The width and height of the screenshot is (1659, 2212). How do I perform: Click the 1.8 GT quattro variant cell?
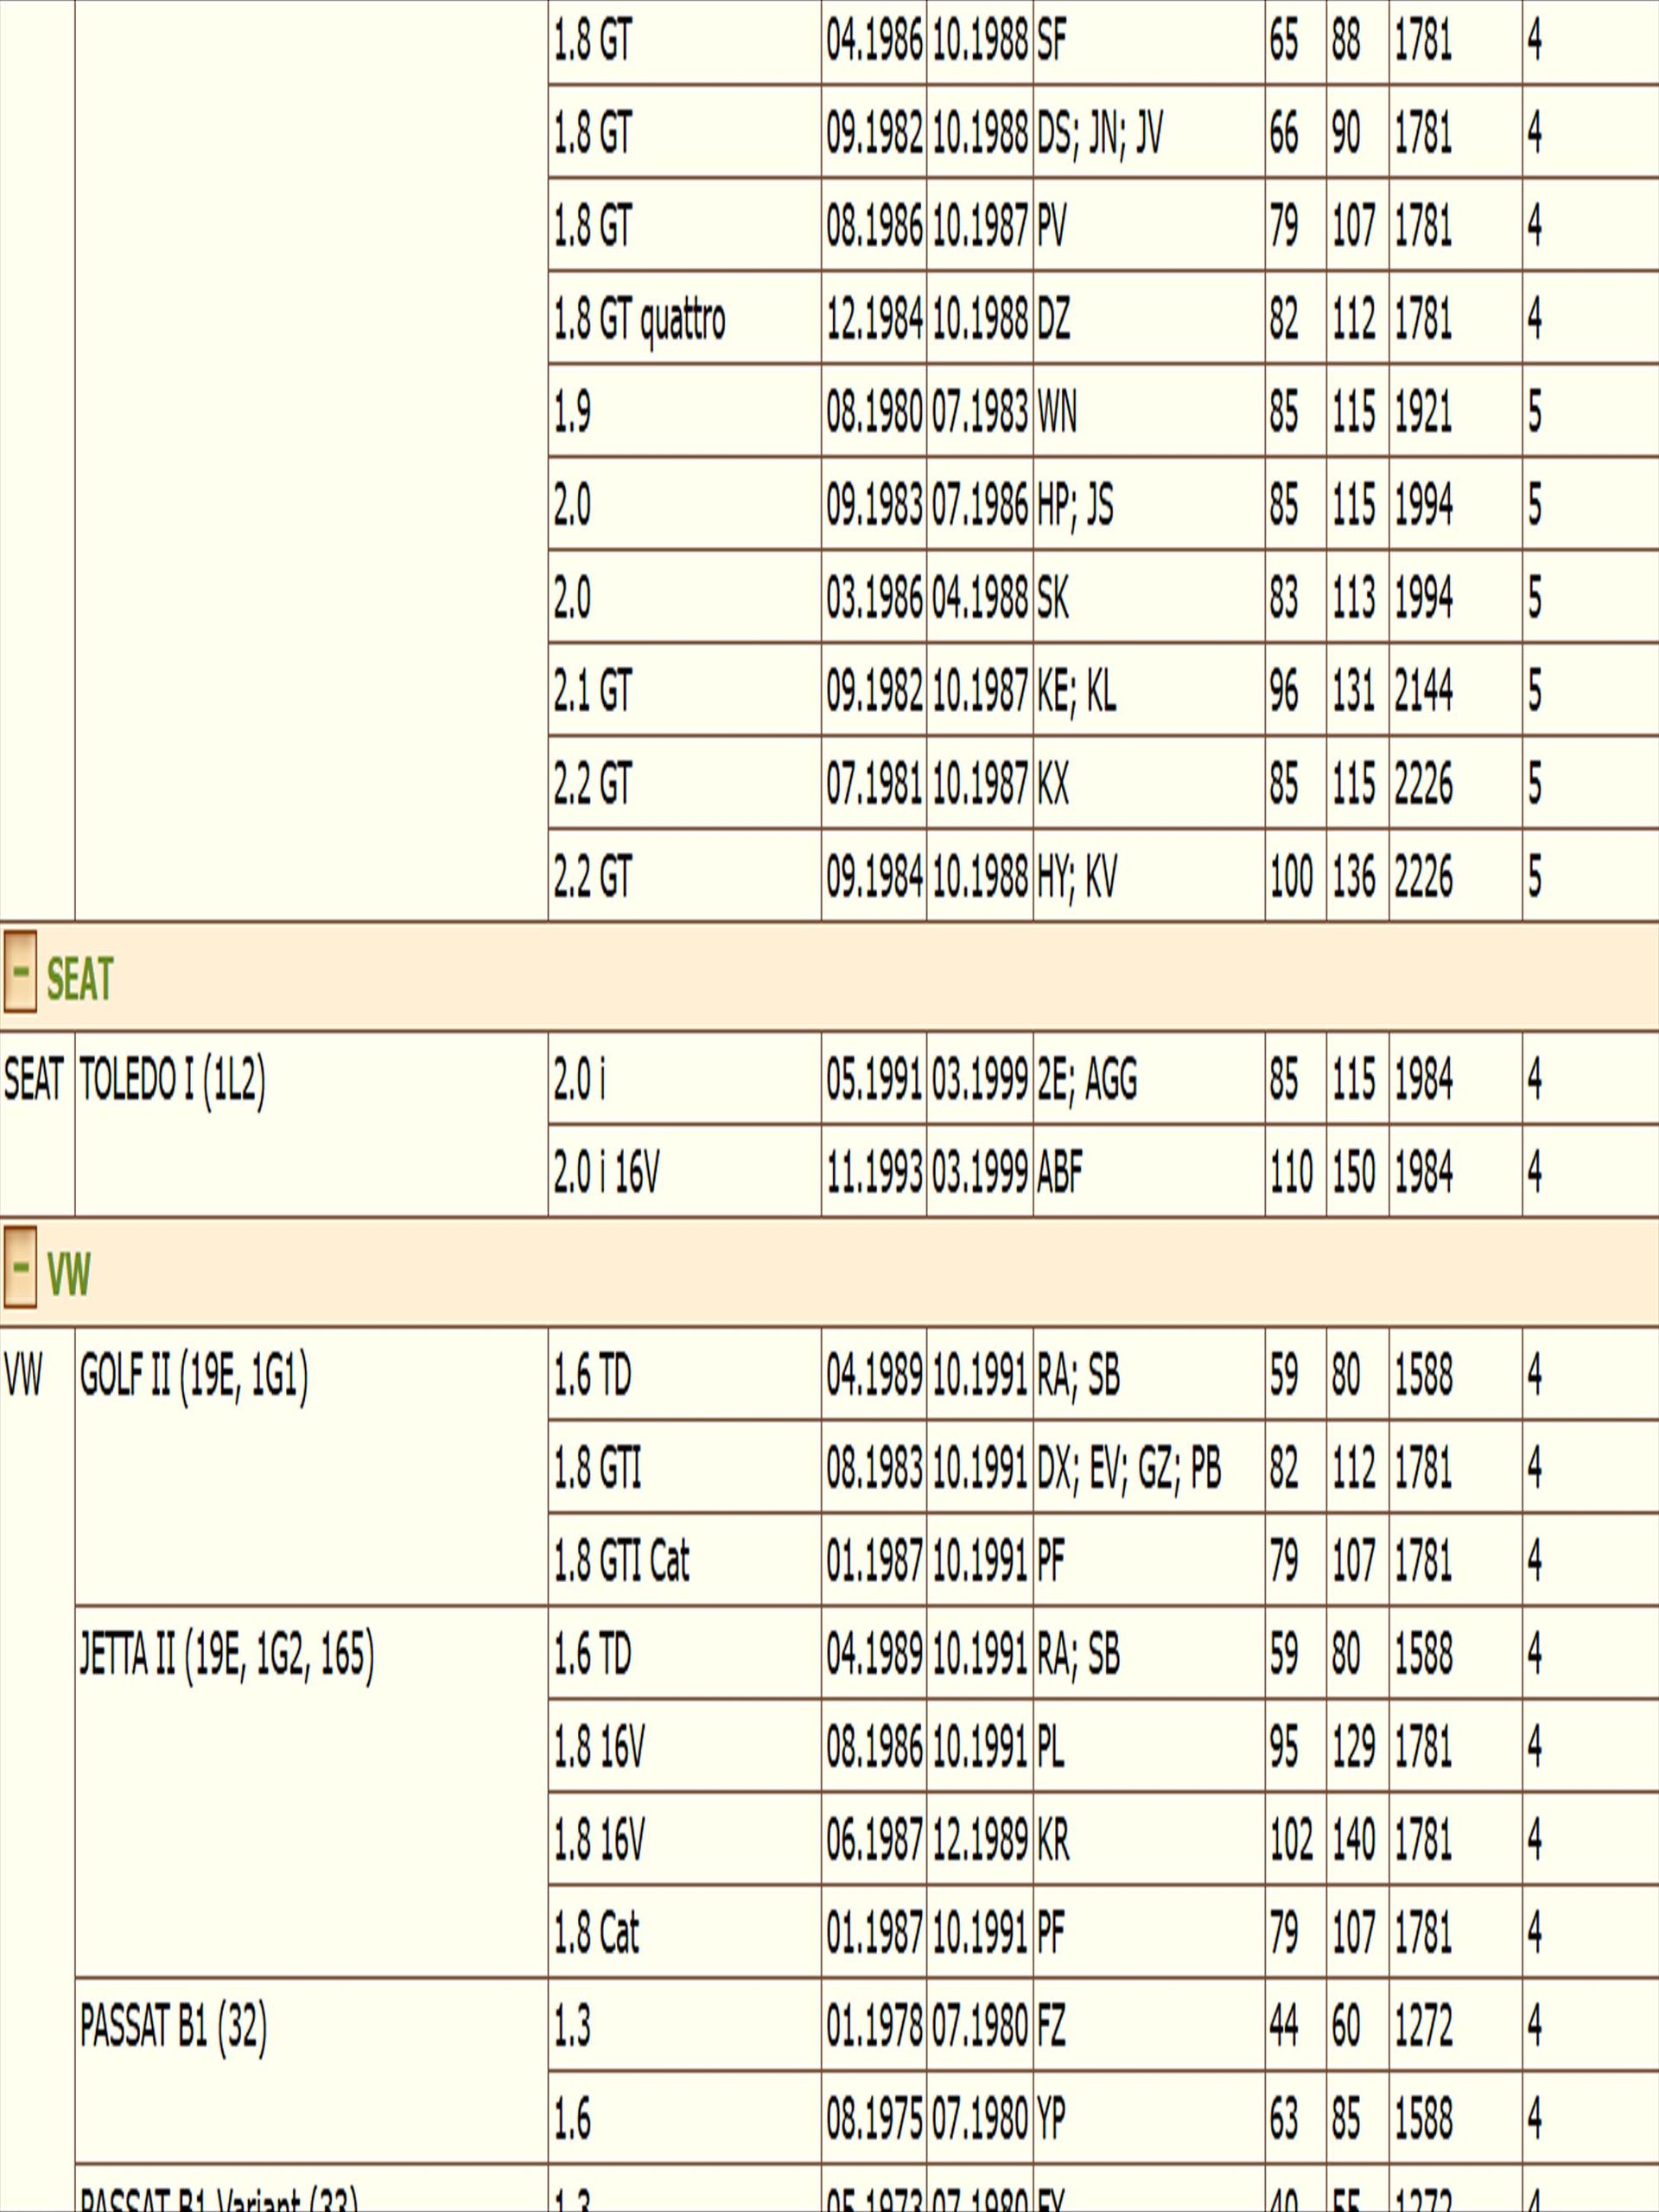(685, 318)
